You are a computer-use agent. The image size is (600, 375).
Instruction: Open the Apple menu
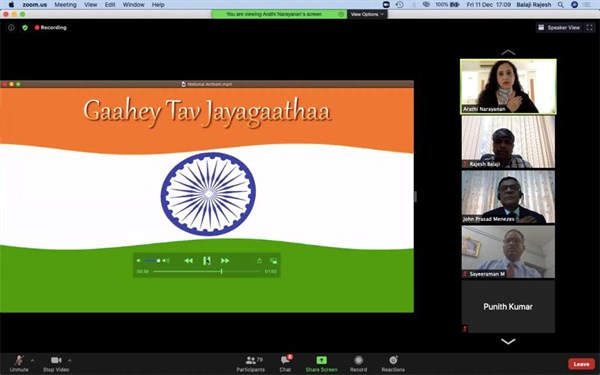(11, 5)
